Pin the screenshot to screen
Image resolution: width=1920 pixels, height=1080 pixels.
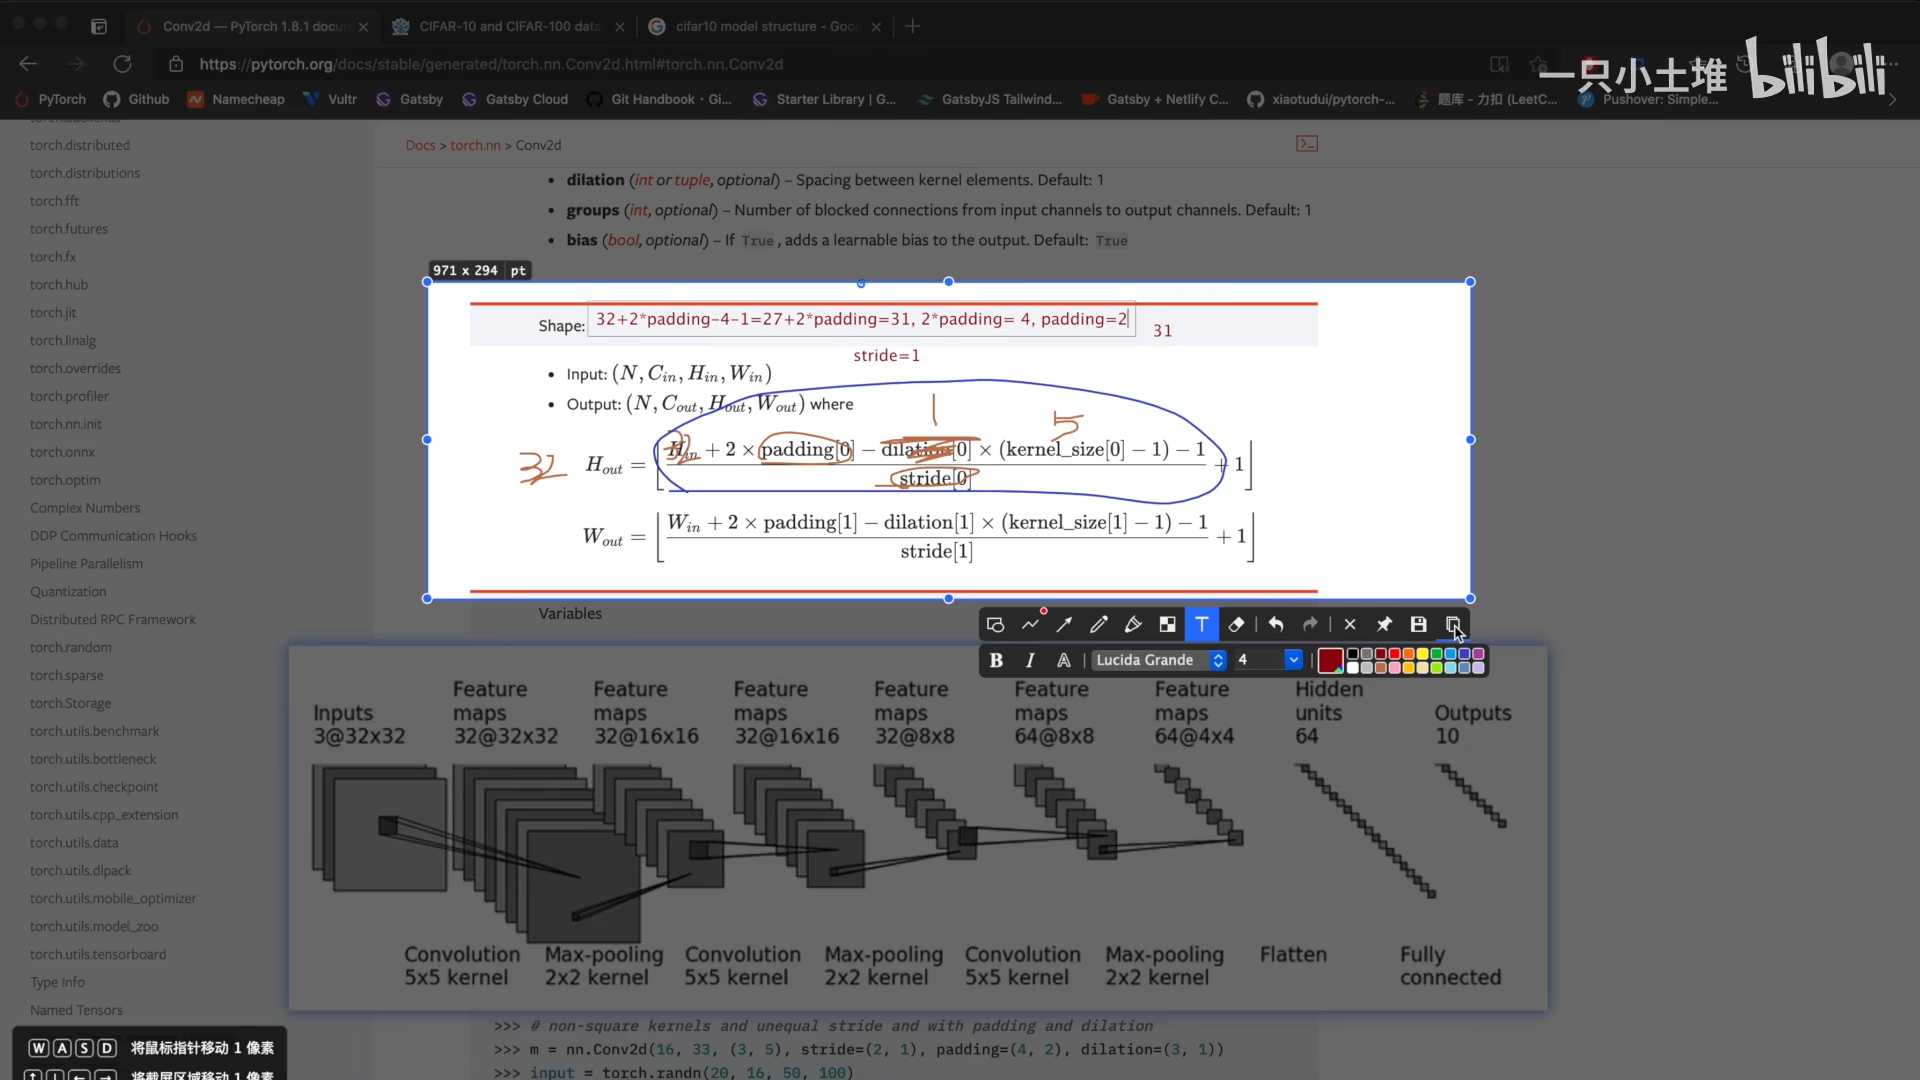click(x=1384, y=625)
